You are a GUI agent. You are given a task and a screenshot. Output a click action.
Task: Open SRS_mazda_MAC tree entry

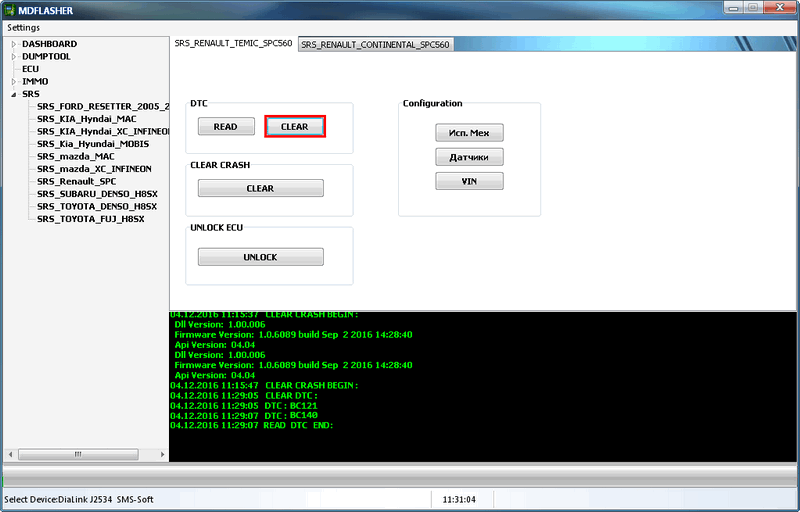pos(76,157)
